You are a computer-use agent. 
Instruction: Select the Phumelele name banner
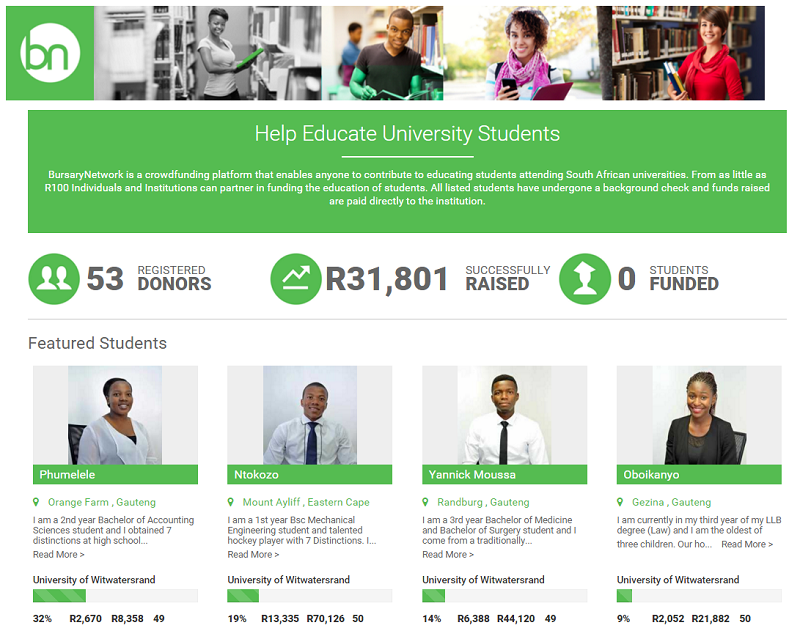pos(115,474)
